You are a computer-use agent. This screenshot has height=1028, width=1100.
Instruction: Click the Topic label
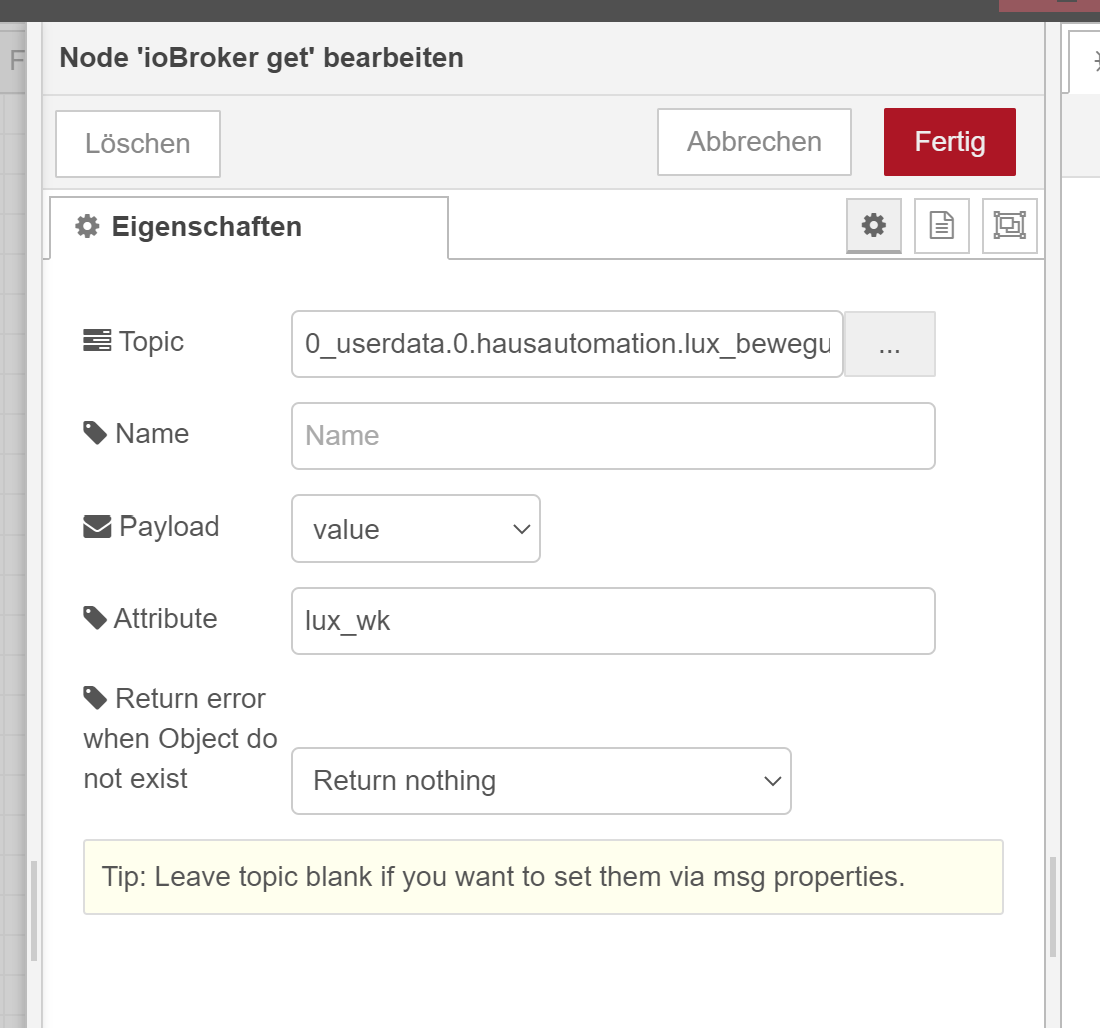coord(133,342)
